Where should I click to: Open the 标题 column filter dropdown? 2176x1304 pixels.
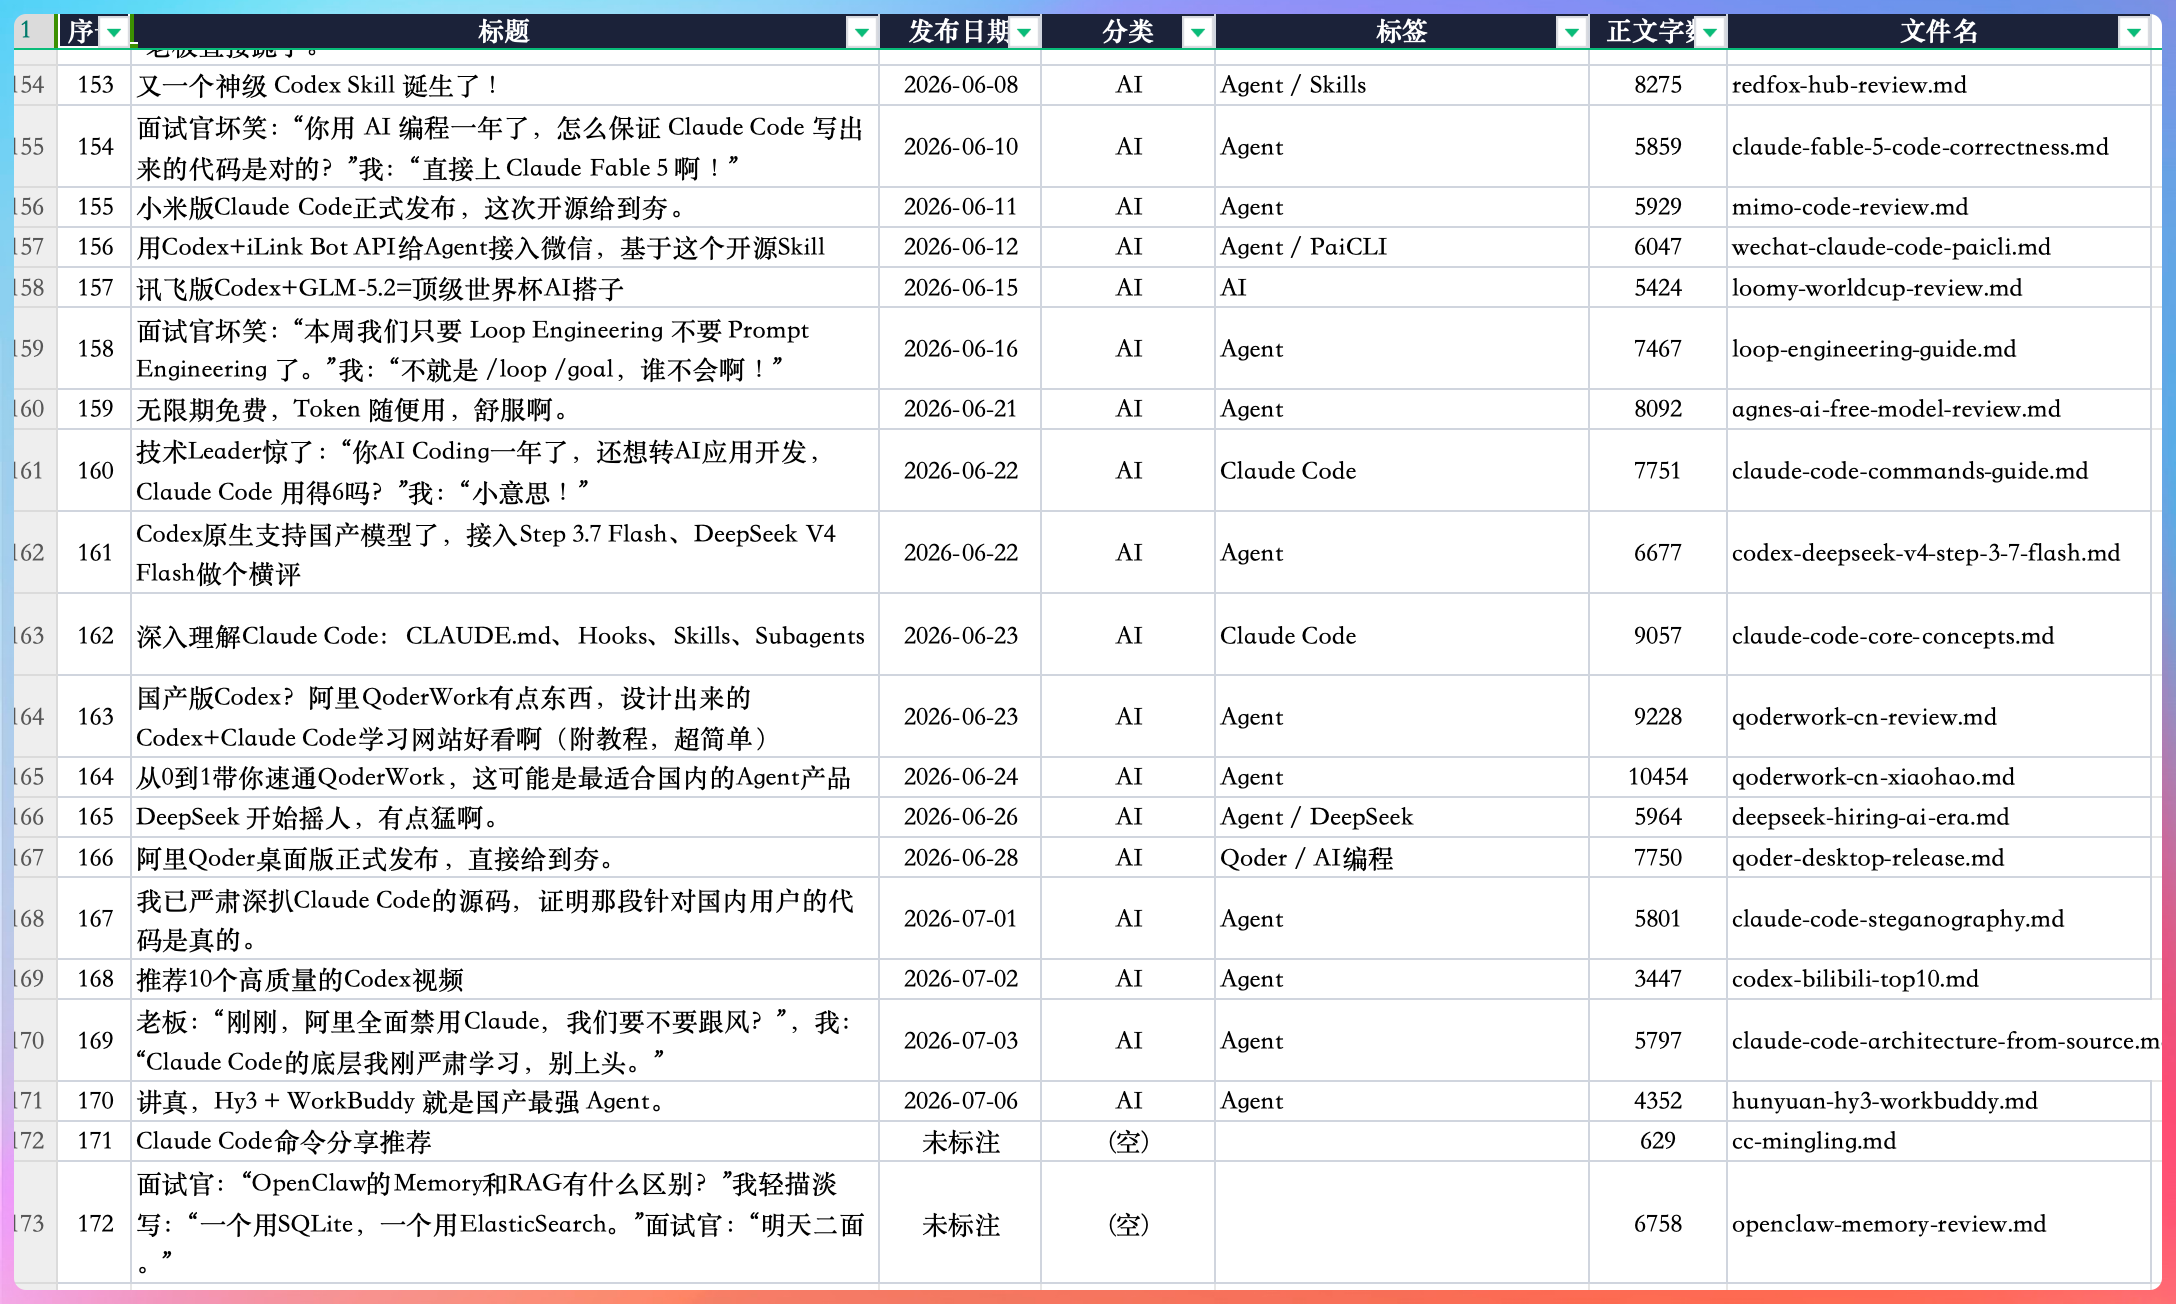pos(861,33)
